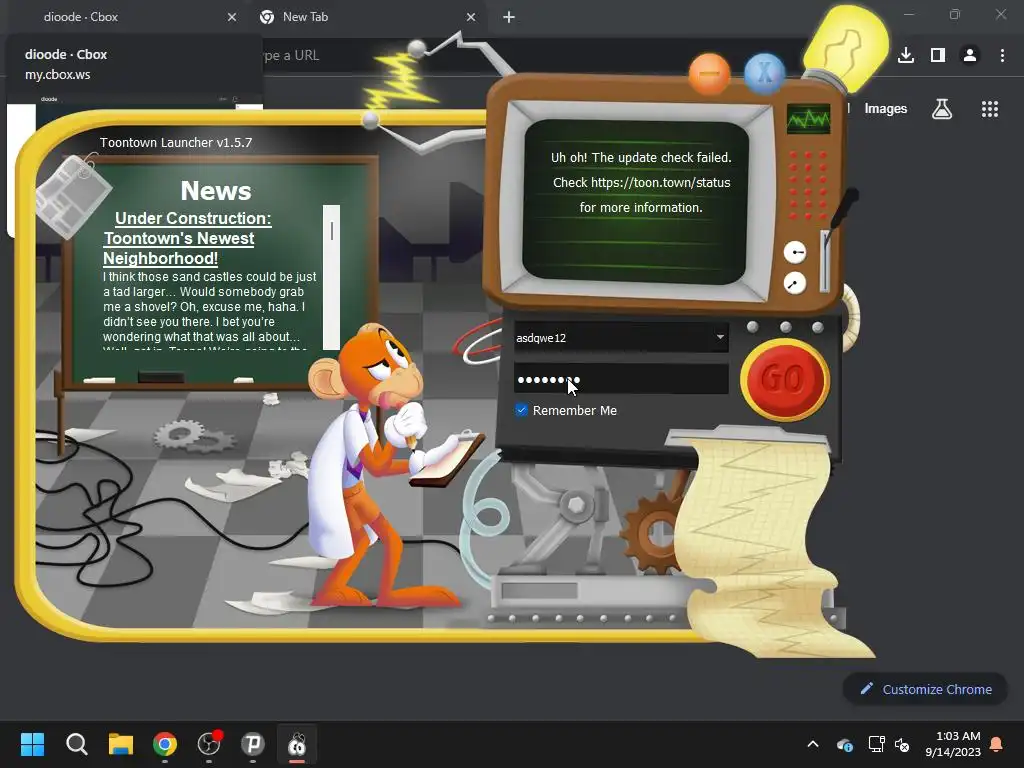
Task: Click cloud sync tray icon
Action: [844, 744]
